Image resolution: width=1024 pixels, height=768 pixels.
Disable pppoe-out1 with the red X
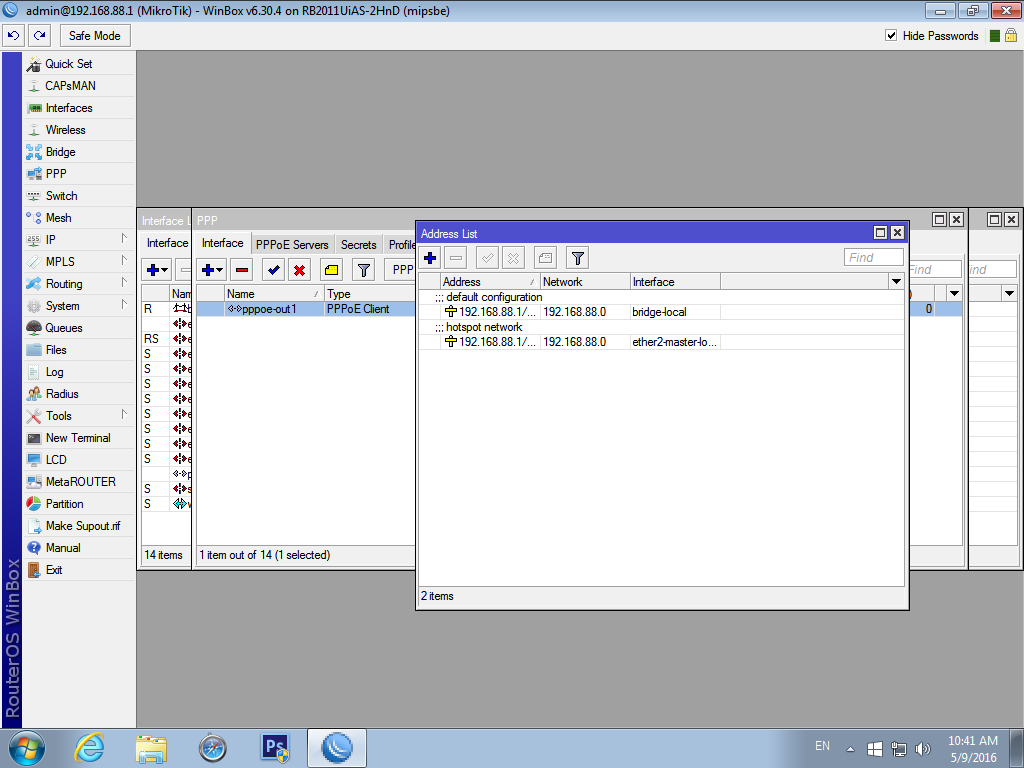299,269
